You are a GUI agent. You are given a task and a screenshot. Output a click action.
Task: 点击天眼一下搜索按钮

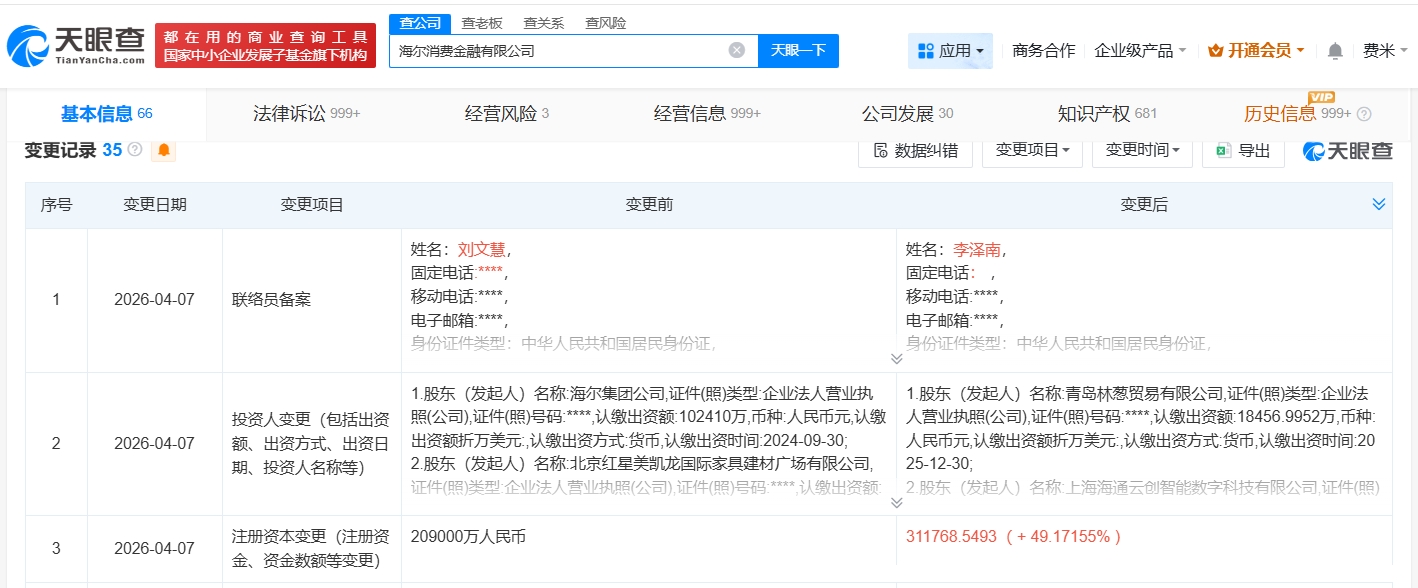point(799,49)
